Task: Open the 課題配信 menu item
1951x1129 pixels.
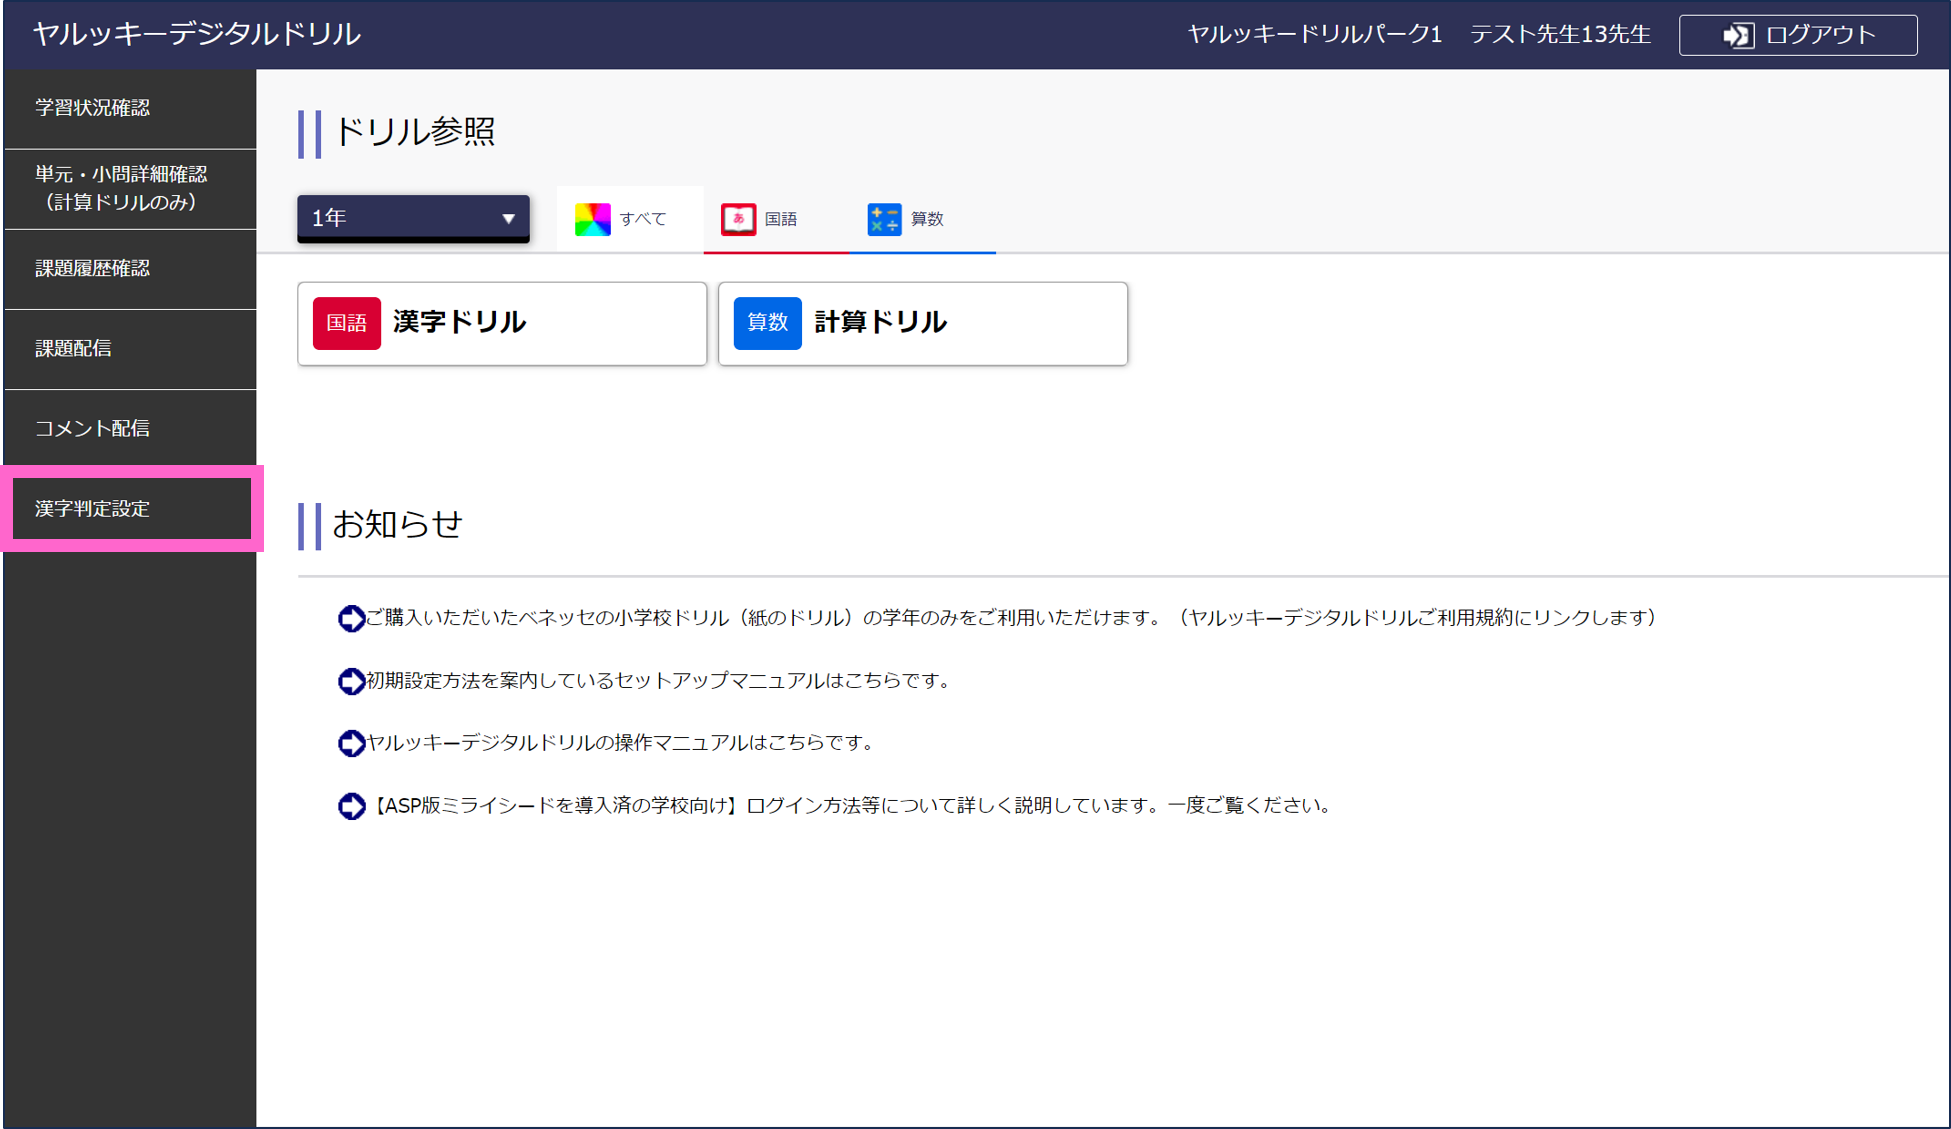Action: [x=72, y=348]
